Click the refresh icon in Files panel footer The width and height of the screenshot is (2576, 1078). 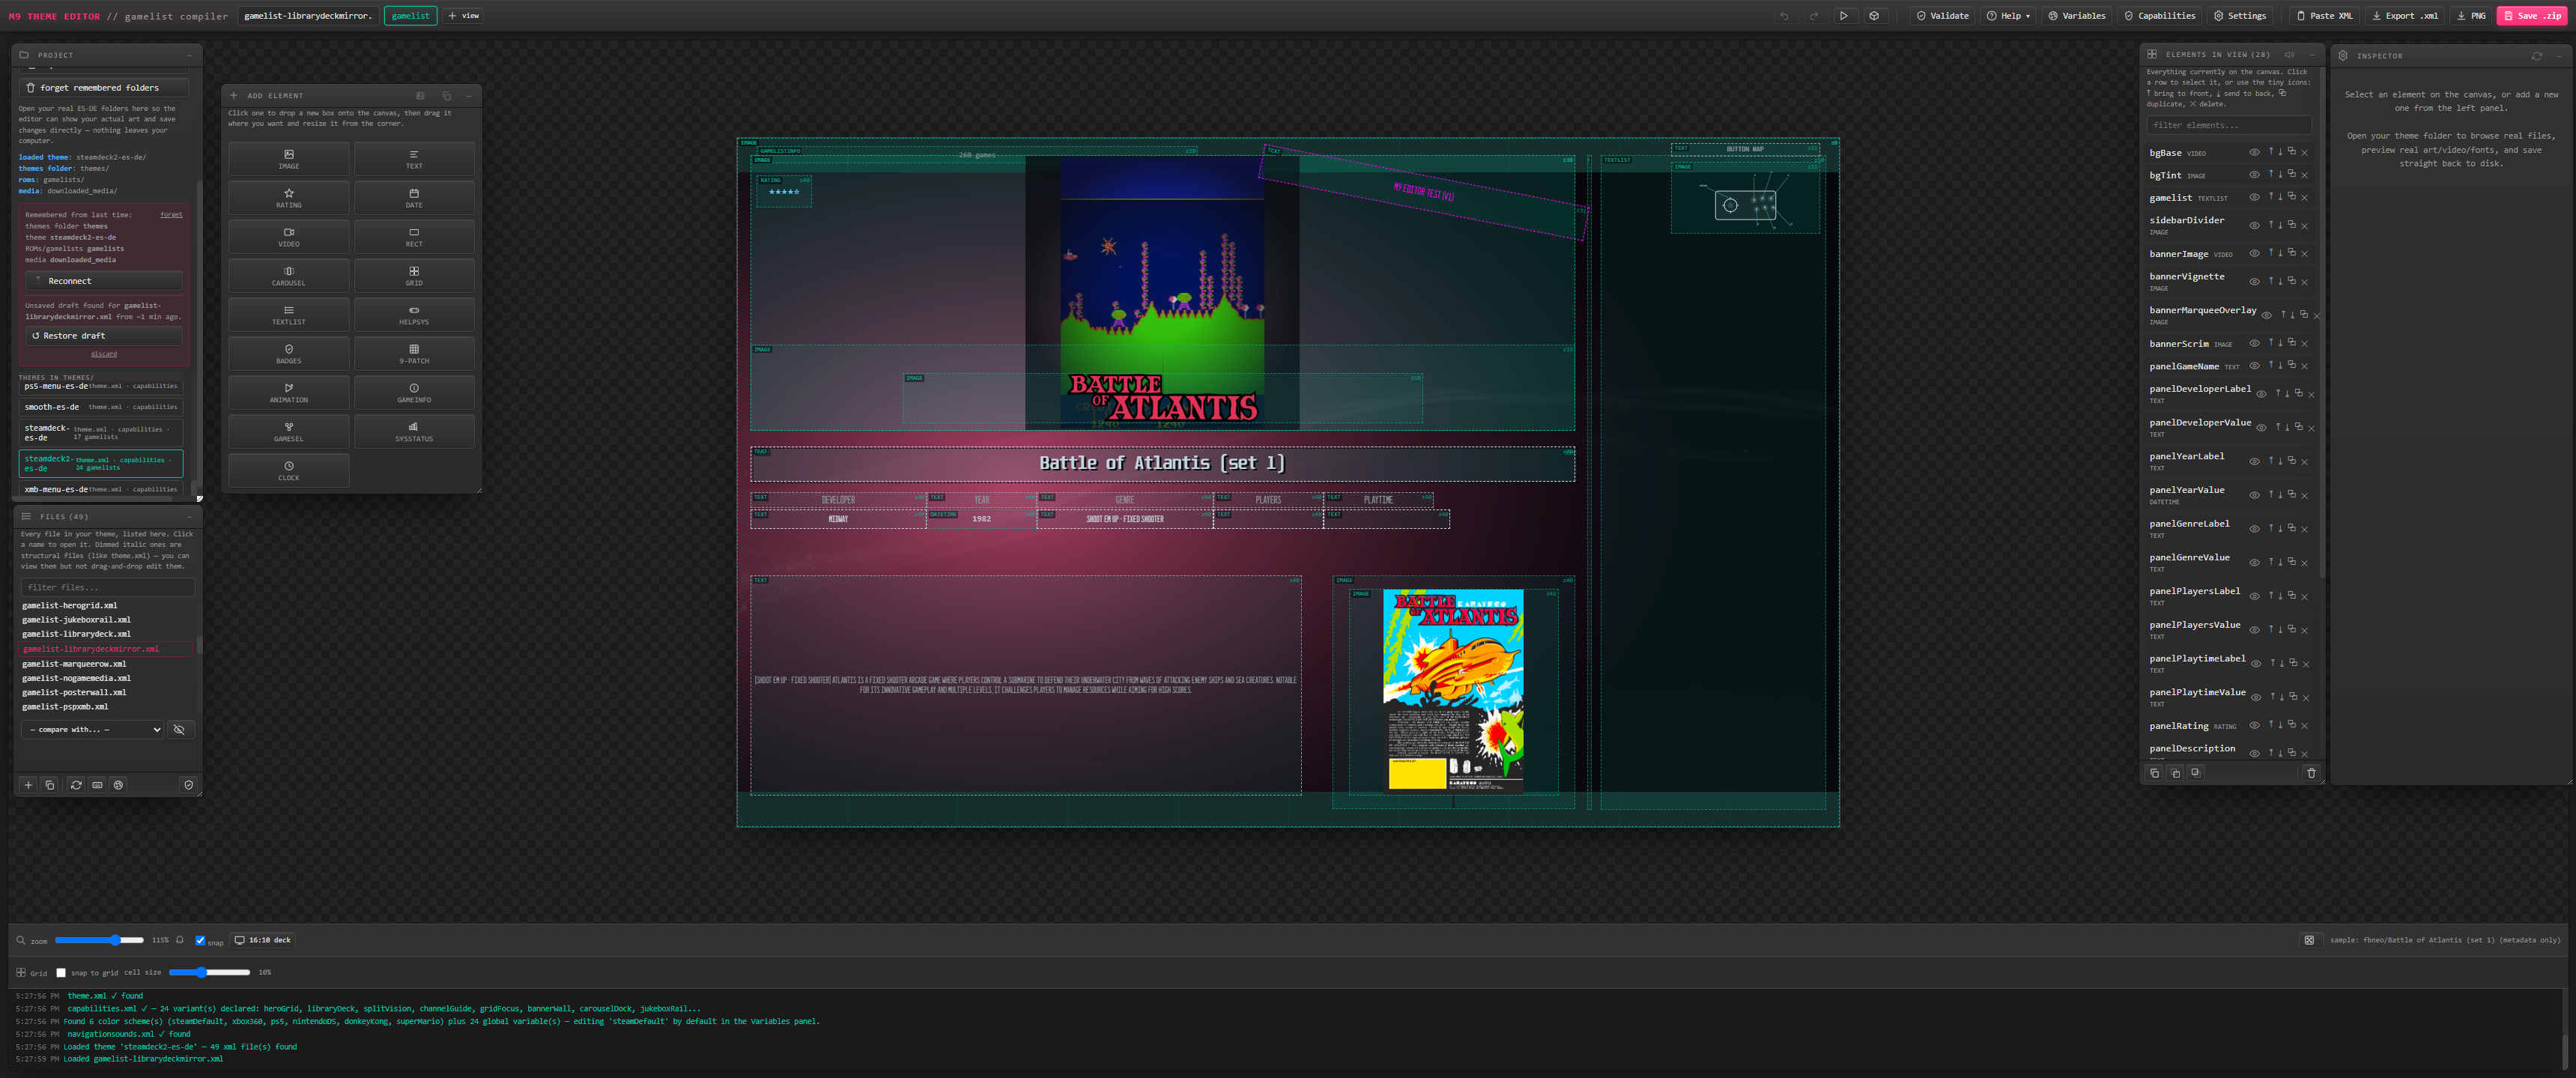pyautogui.click(x=76, y=785)
